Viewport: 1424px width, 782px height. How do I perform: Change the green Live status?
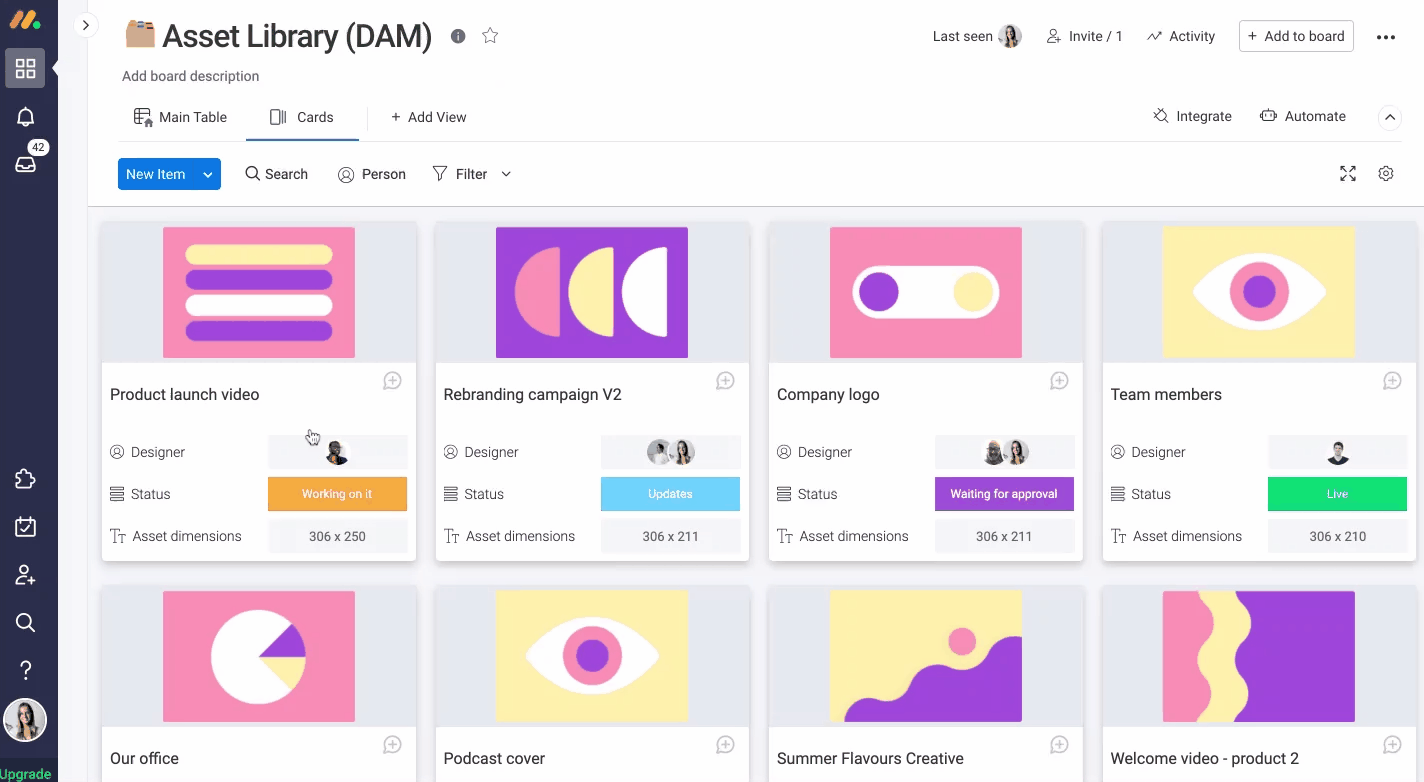click(x=1337, y=494)
